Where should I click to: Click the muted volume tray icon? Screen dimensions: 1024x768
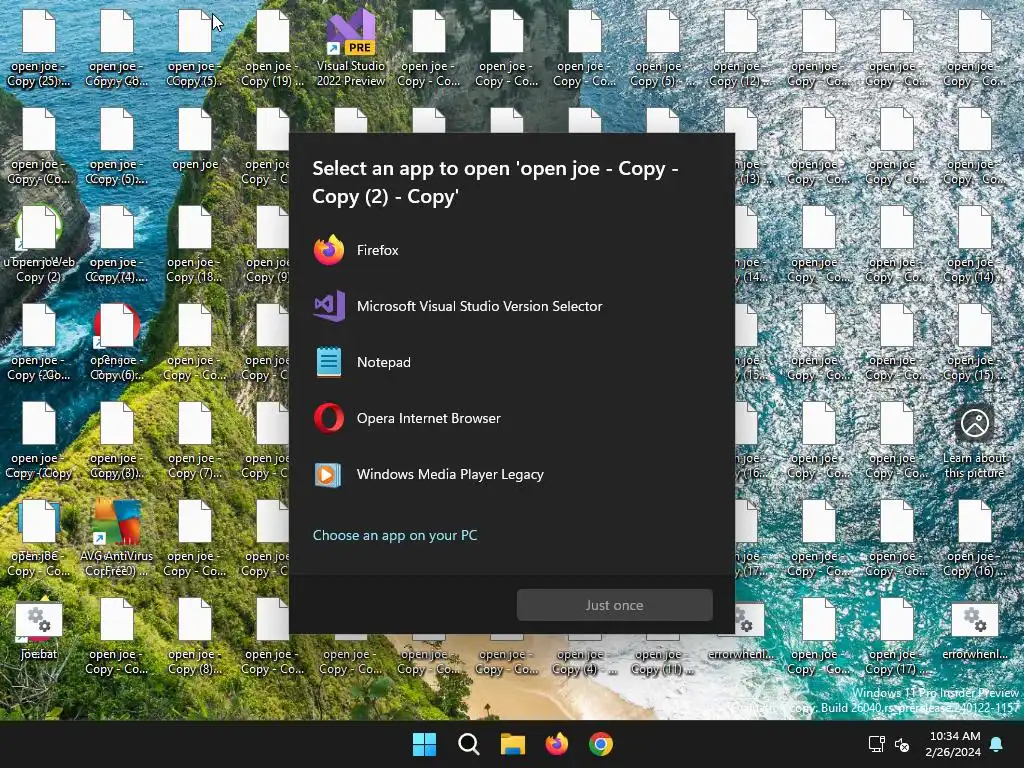click(902, 744)
